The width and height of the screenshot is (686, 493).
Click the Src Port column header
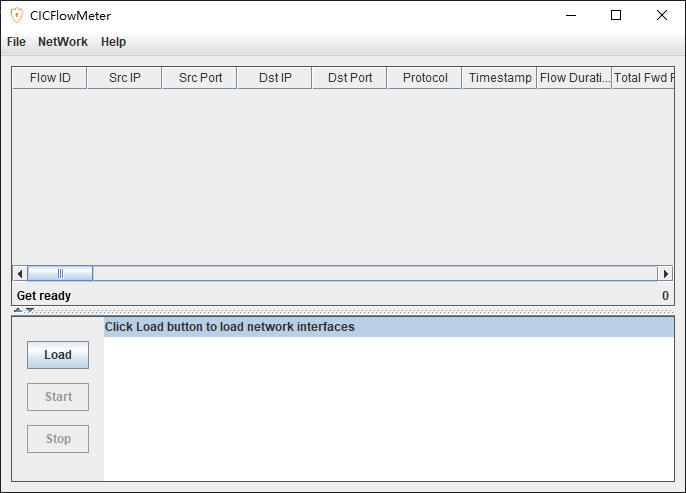coord(200,78)
